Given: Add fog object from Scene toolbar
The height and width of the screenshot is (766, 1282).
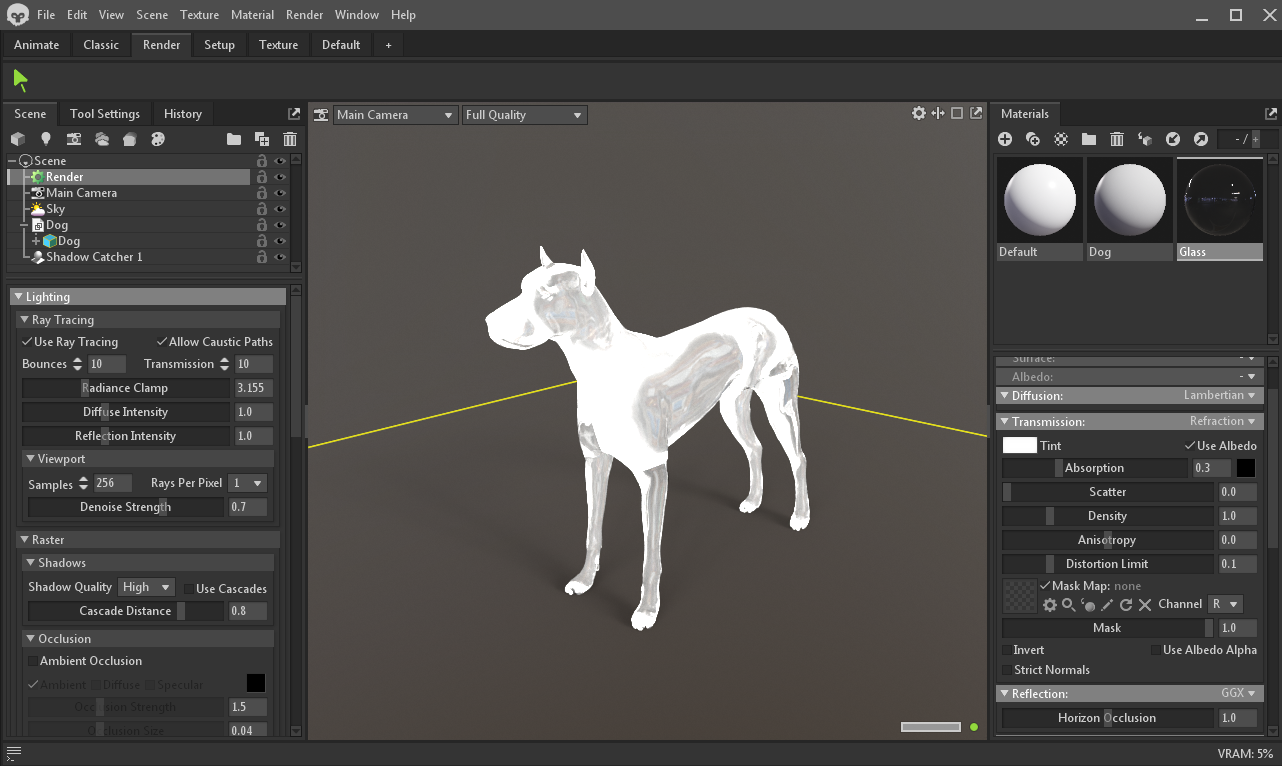Looking at the screenshot, I should coord(101,139).
